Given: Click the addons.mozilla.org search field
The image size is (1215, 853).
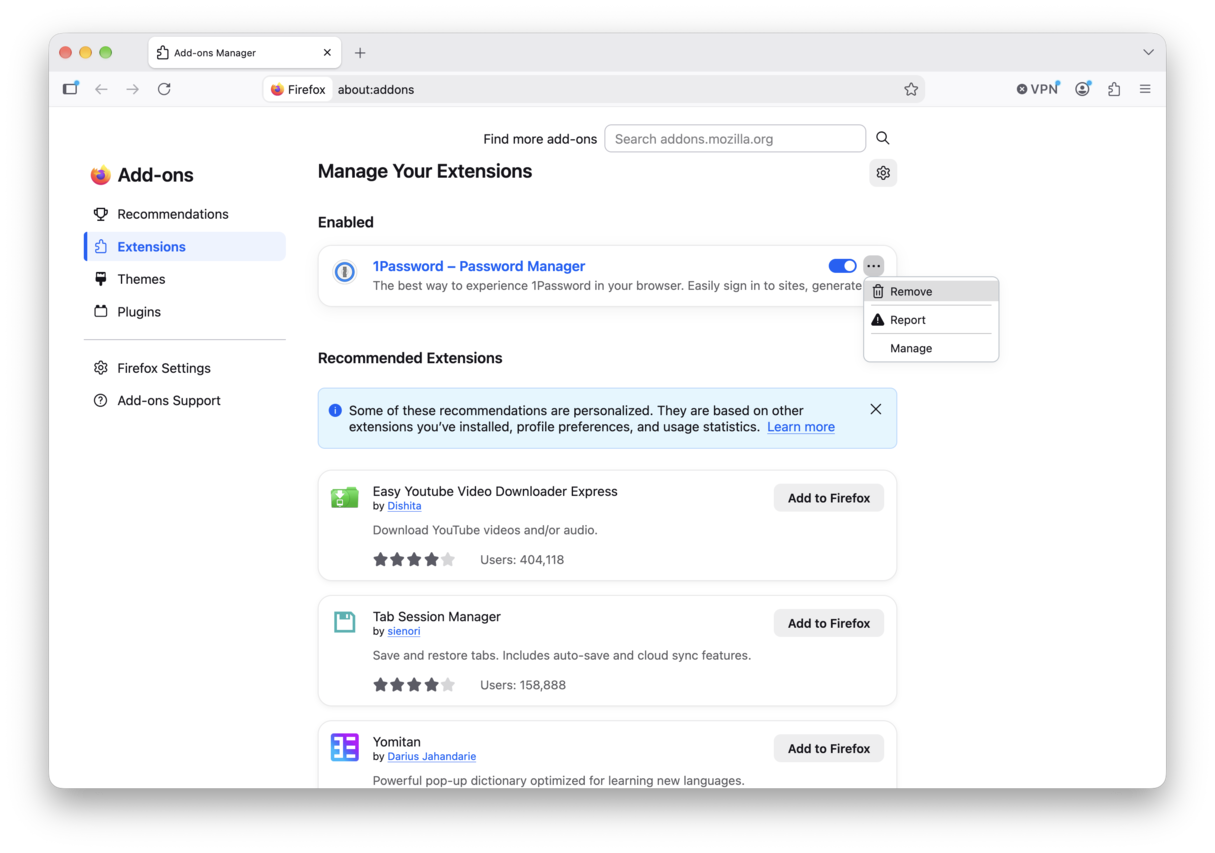Looking at the screenshot, I should tap(735, 139).
